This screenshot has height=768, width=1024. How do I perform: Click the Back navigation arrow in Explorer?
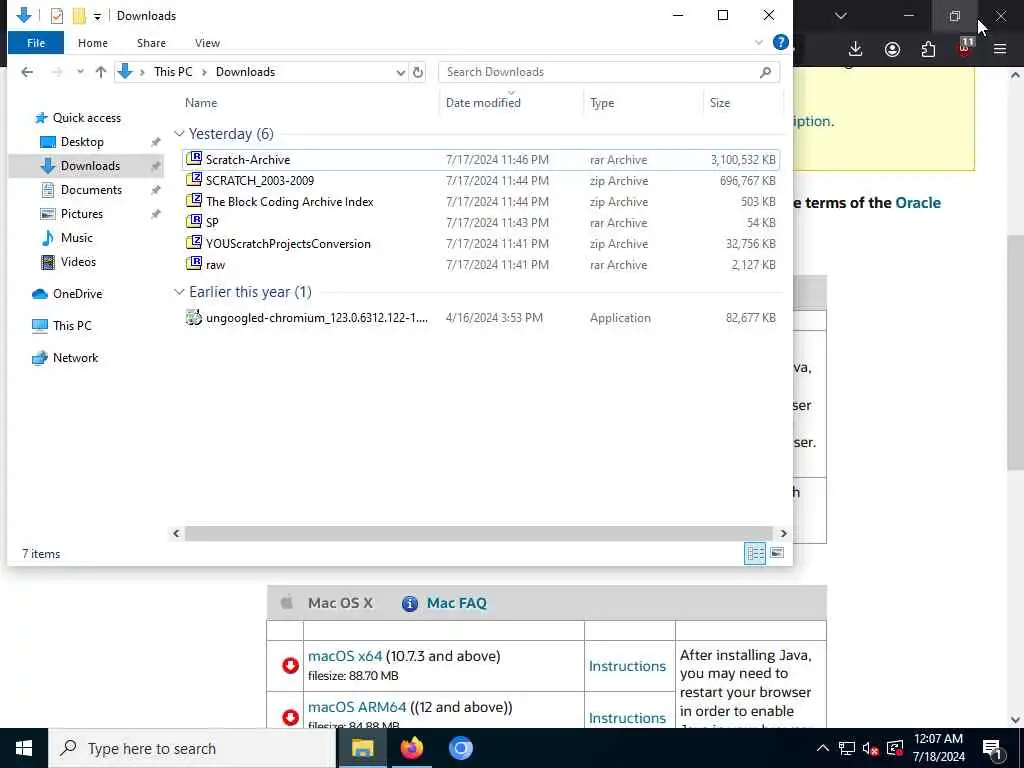(x=27, y=72)
